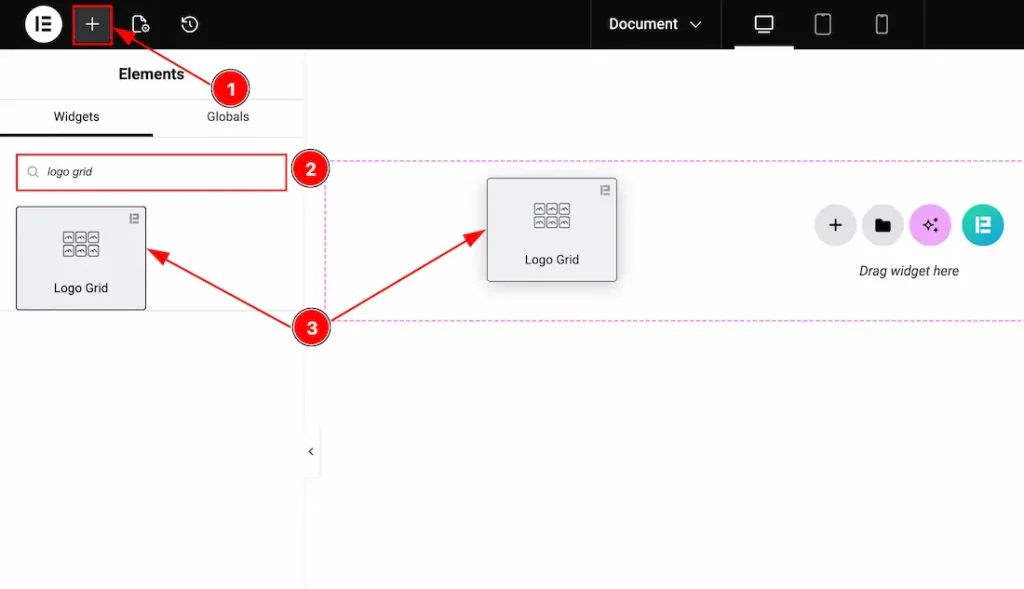Open template library folder icon
Viewport: 1024px width, 589px height.
[882, 225]
